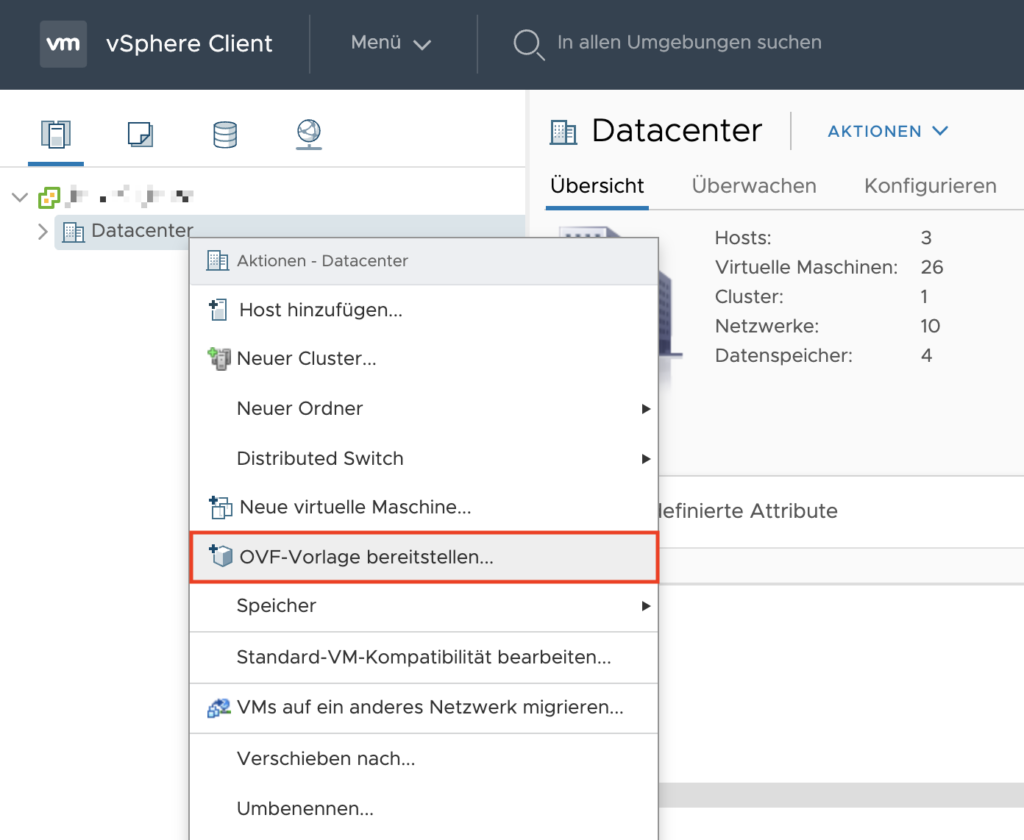
Task: Click the Datacenter tree node icon
Action: (73, 231)
